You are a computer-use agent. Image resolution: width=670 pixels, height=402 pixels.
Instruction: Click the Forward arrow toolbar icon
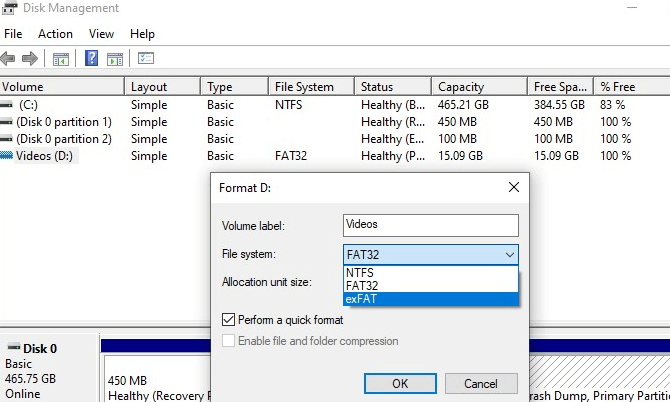click(29, 59)
